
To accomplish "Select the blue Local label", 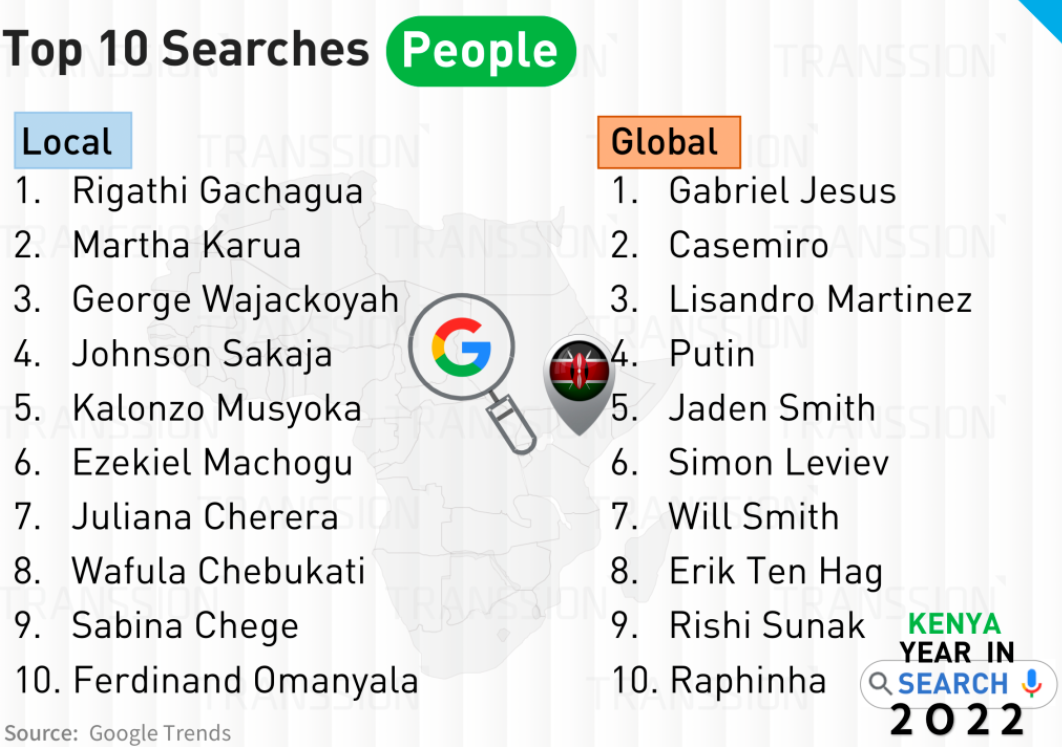I will pyautogui.click(x=72, y=141).
